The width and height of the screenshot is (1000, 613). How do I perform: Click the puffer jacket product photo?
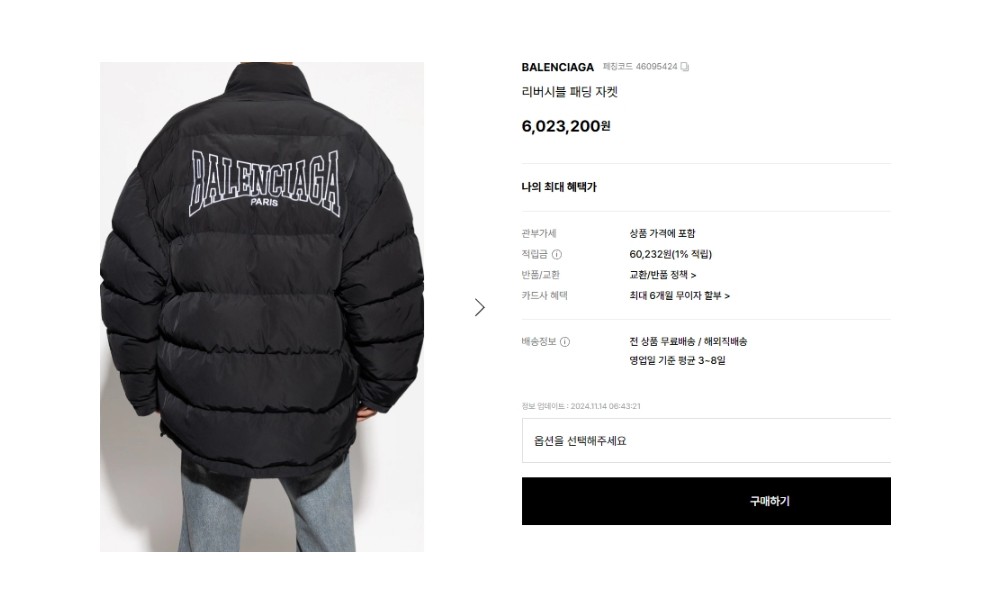point(262,307)
